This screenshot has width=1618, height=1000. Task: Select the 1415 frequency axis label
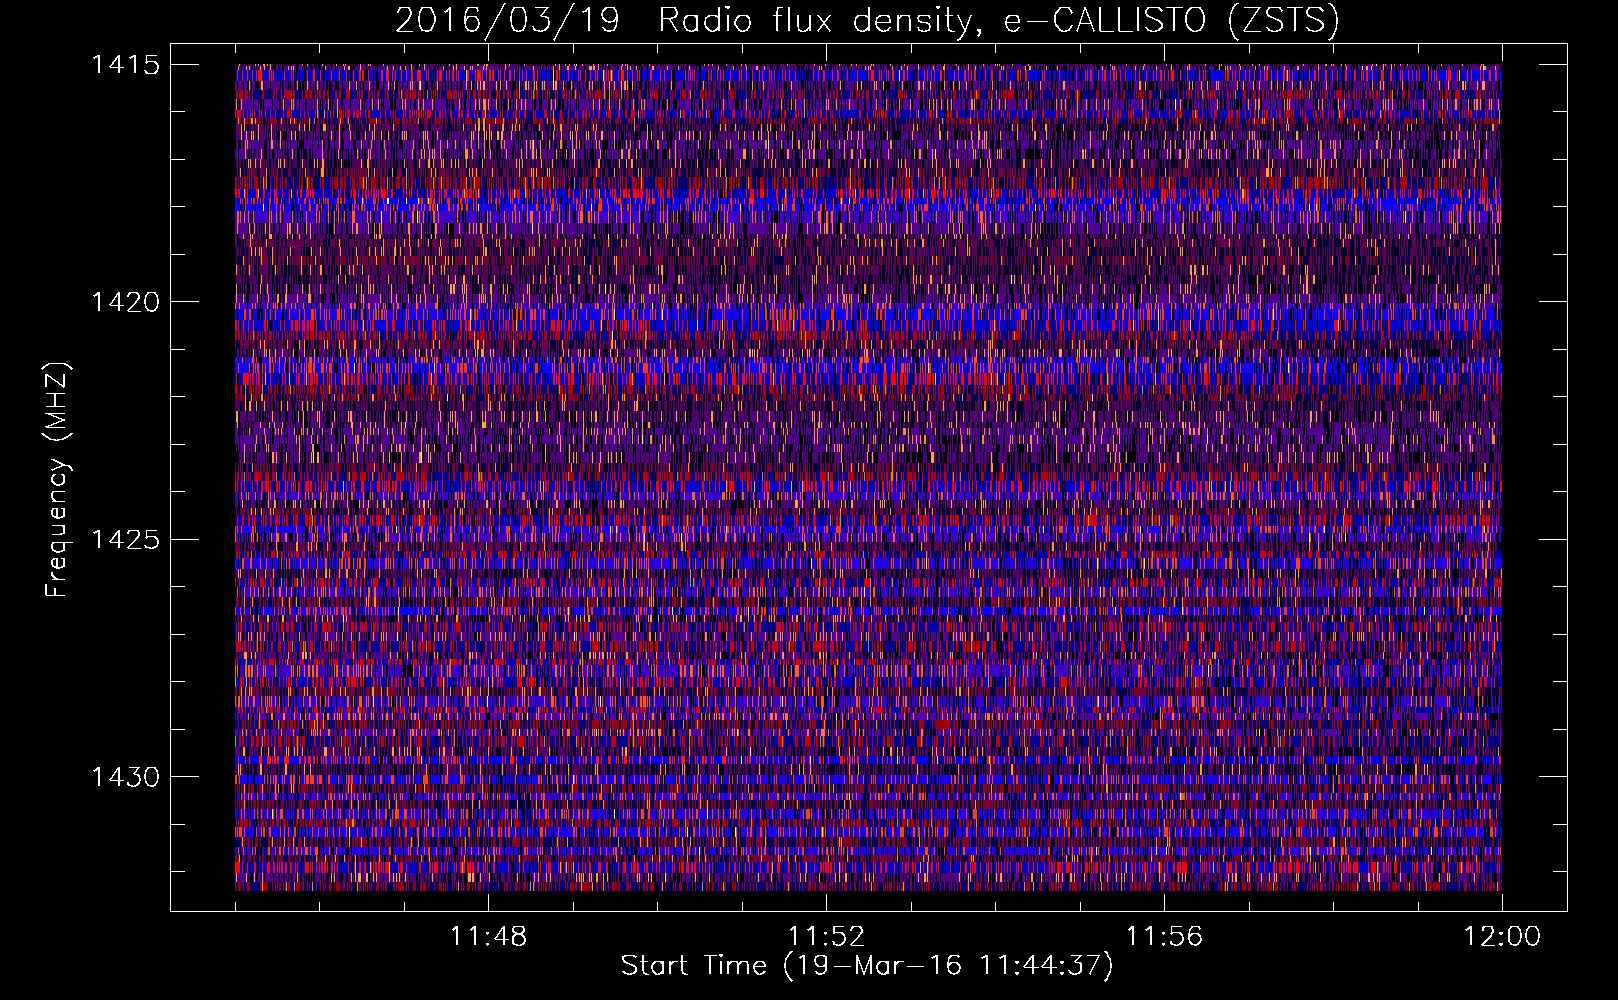tap(125, 65)
